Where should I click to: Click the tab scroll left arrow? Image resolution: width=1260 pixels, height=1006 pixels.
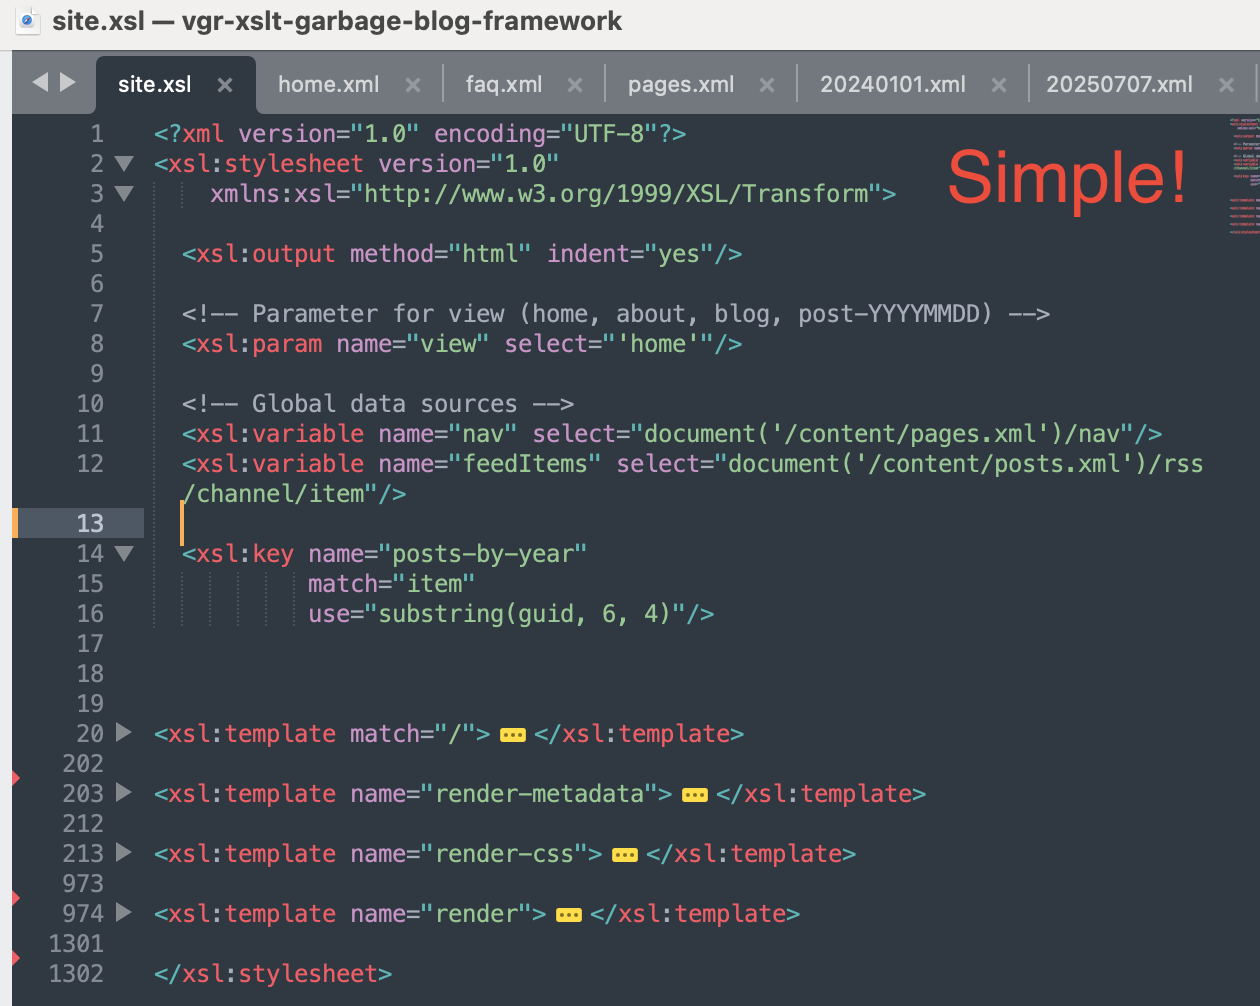click(x=40, y=83)
